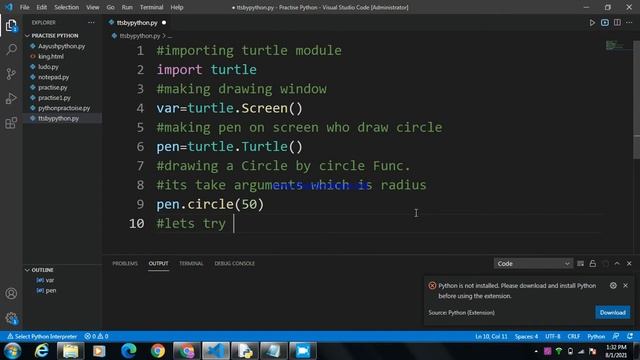Select the pen symbol in Outline
Viewport: 640px width, 360px height.
[x=51, y=291]
